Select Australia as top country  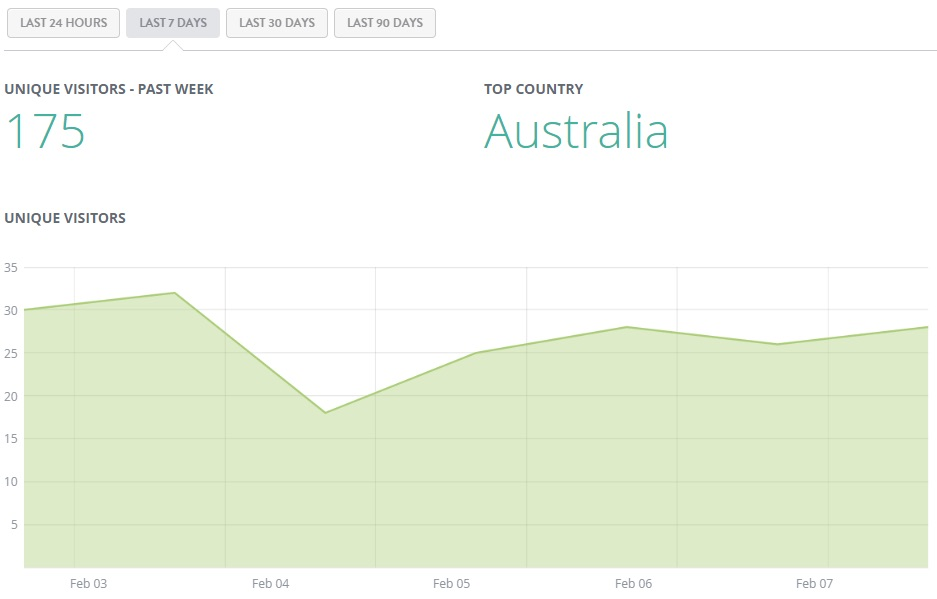coord(577,131)
